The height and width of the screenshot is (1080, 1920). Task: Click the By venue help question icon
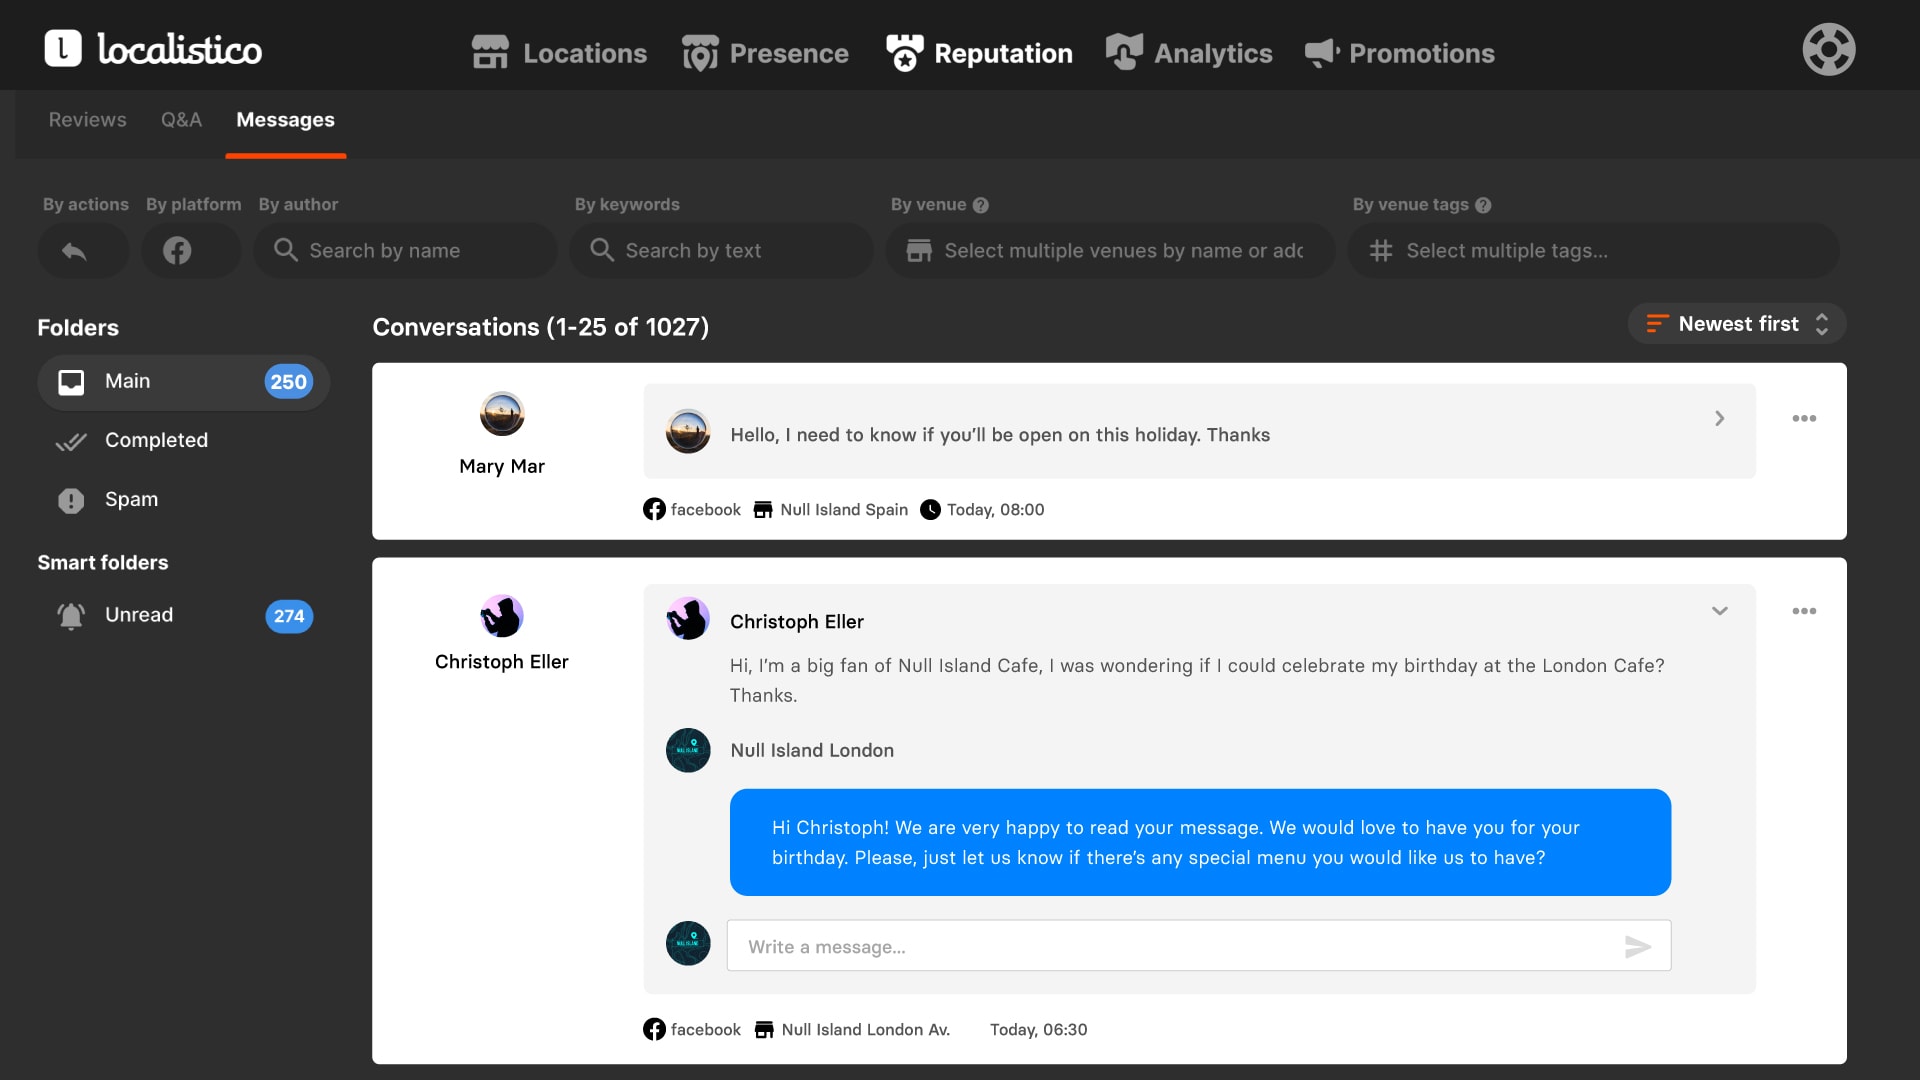(x=981, y=205)
